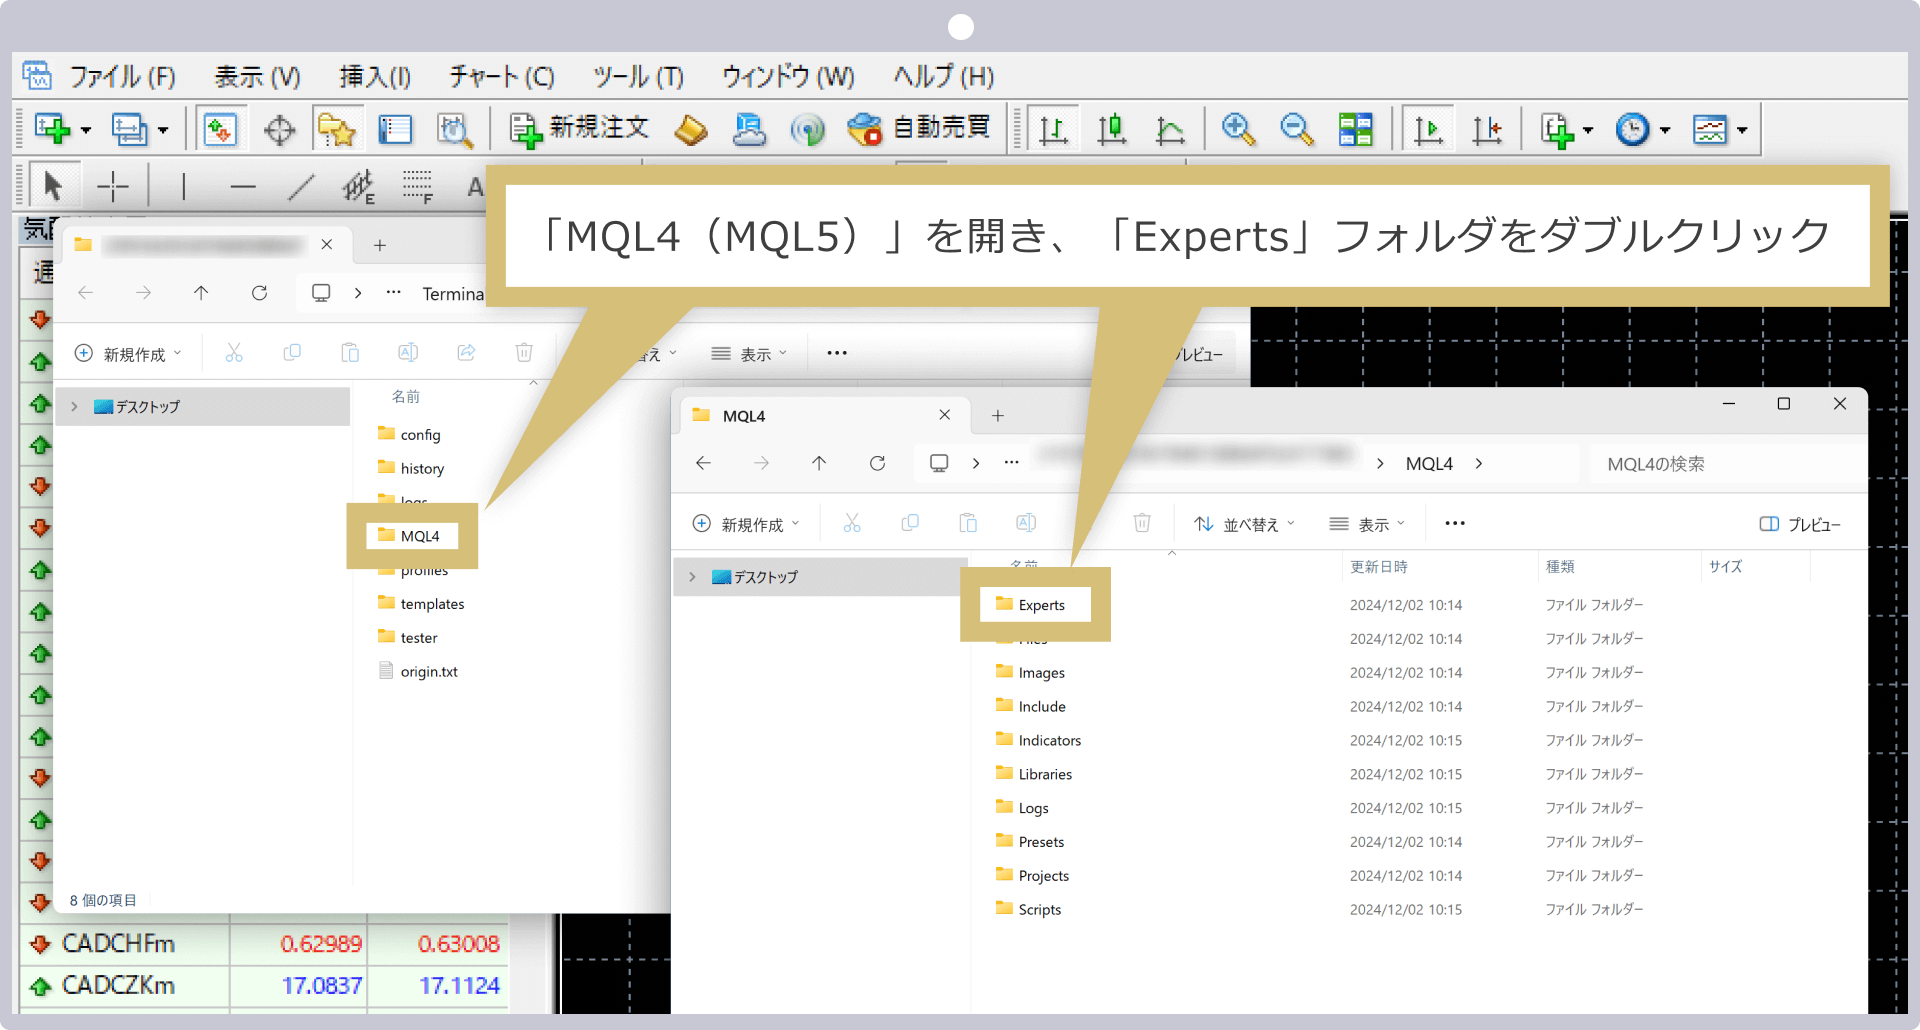Viewport: 1920px width, 1030px height.
Task: Expand デスクトップ tree in back Explorer window
Action: click(x=74, y=407)
